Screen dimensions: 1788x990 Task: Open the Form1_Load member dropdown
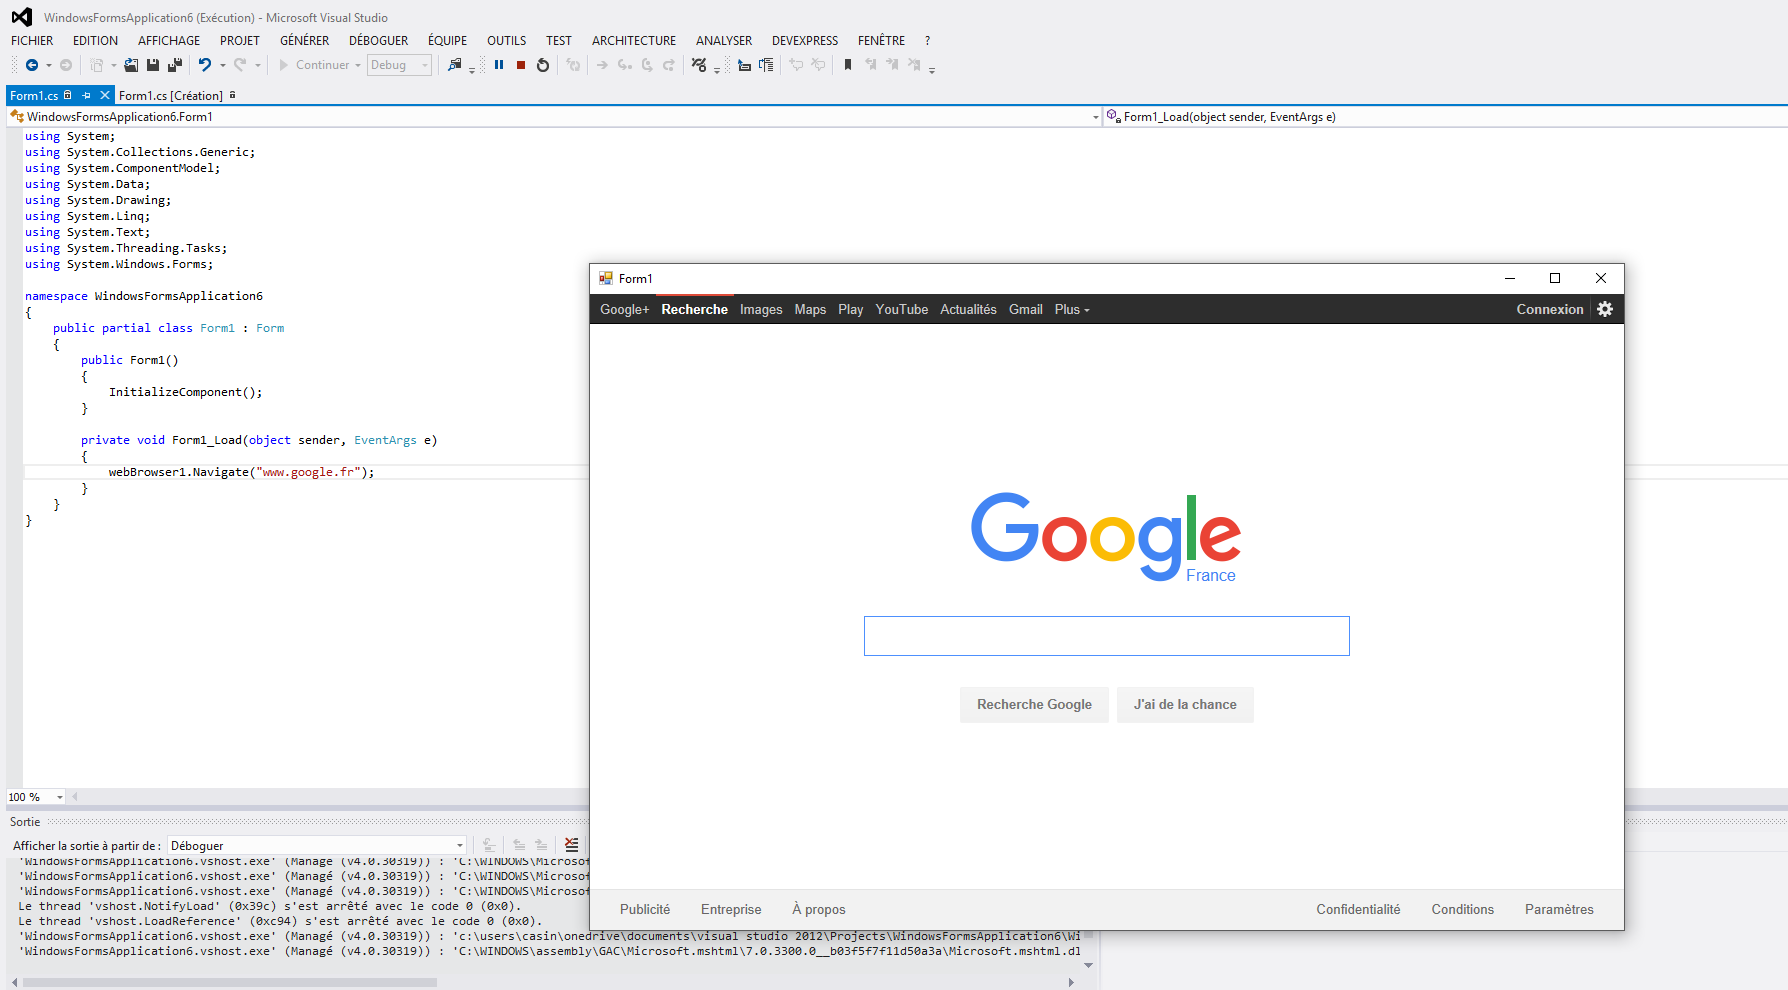1445,117
